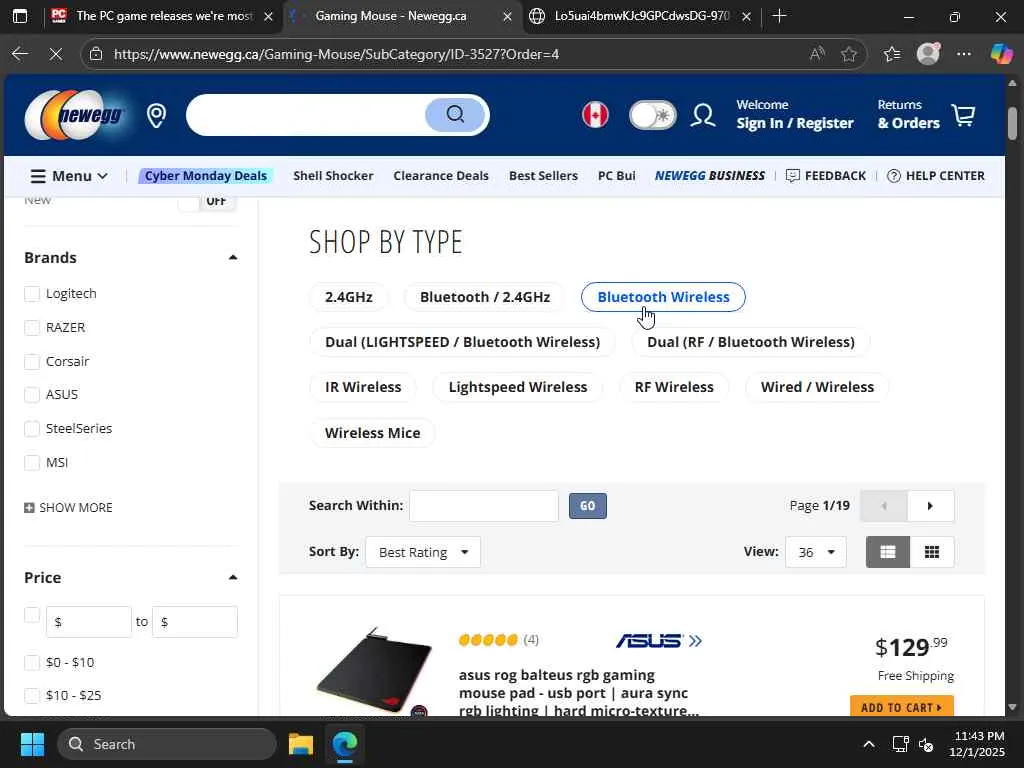
Task: Open the shopping cart icon
Action: [963, 115]
